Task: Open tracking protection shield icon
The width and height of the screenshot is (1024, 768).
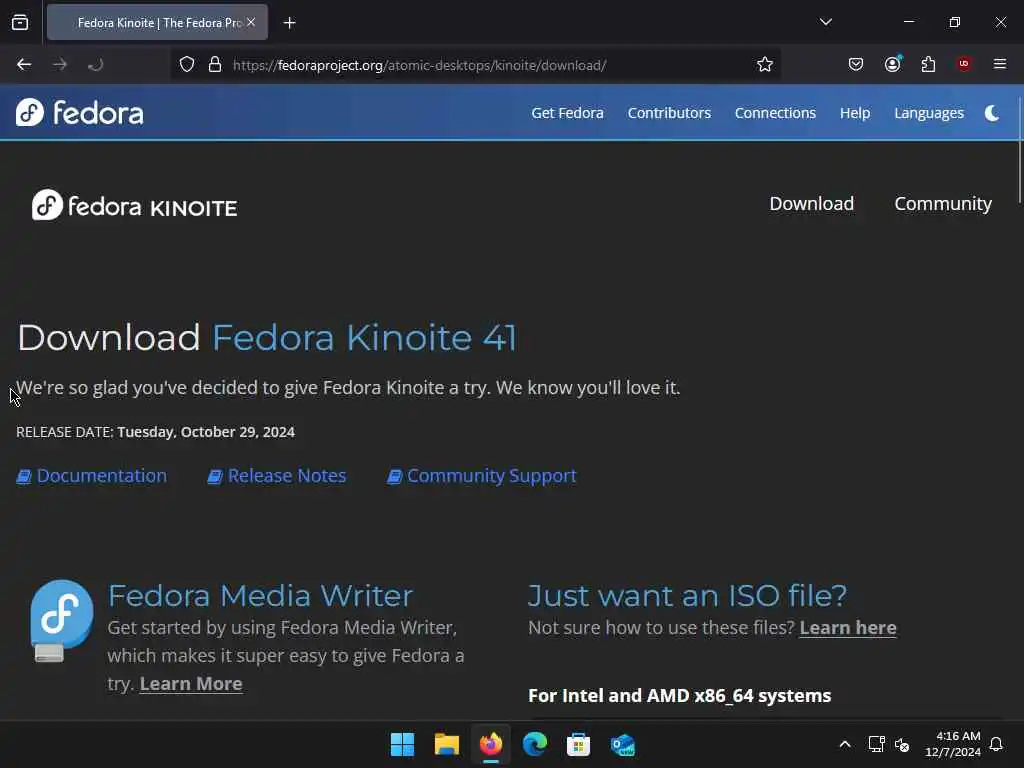Action: pyautogui.click(x=187, y=65)
